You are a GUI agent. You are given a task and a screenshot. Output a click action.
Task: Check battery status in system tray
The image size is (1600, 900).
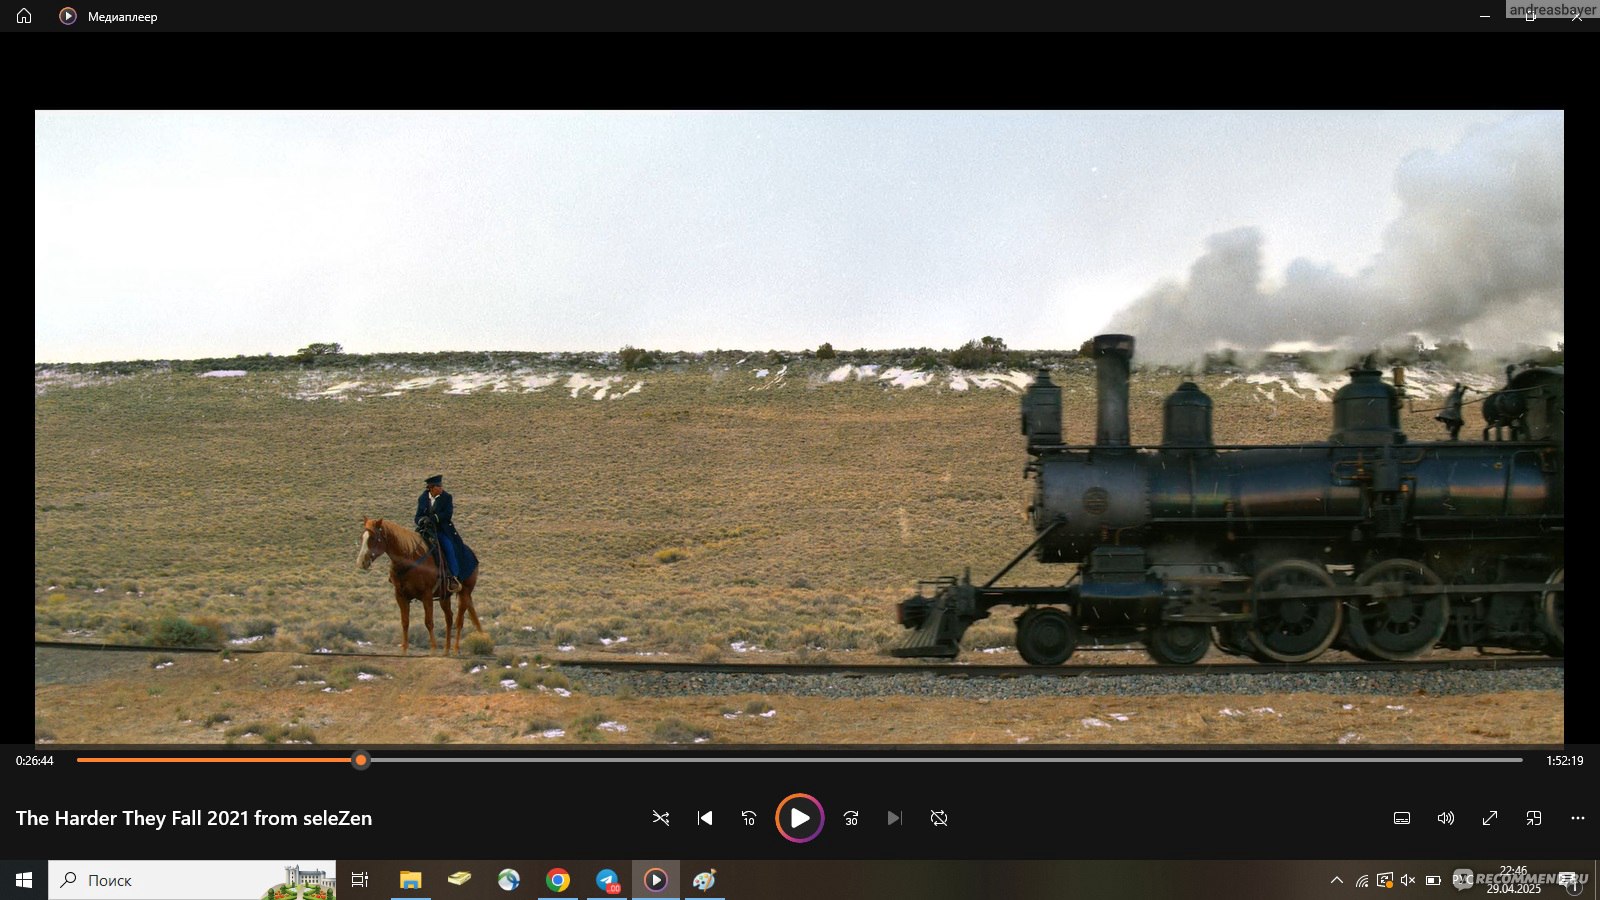coord(1433,880)
